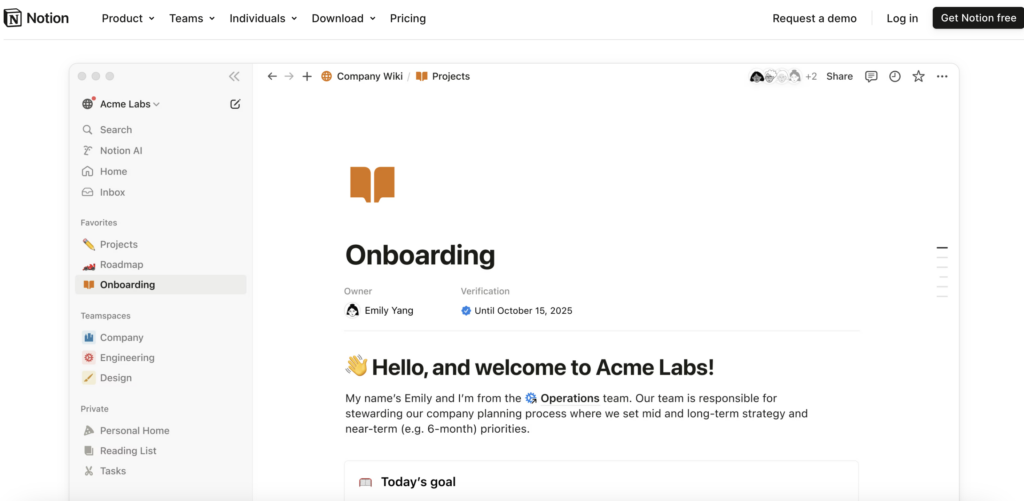The image size is (1024, 501).
Task: Expand the Product dropdown menu
Action: coord(128,18)
